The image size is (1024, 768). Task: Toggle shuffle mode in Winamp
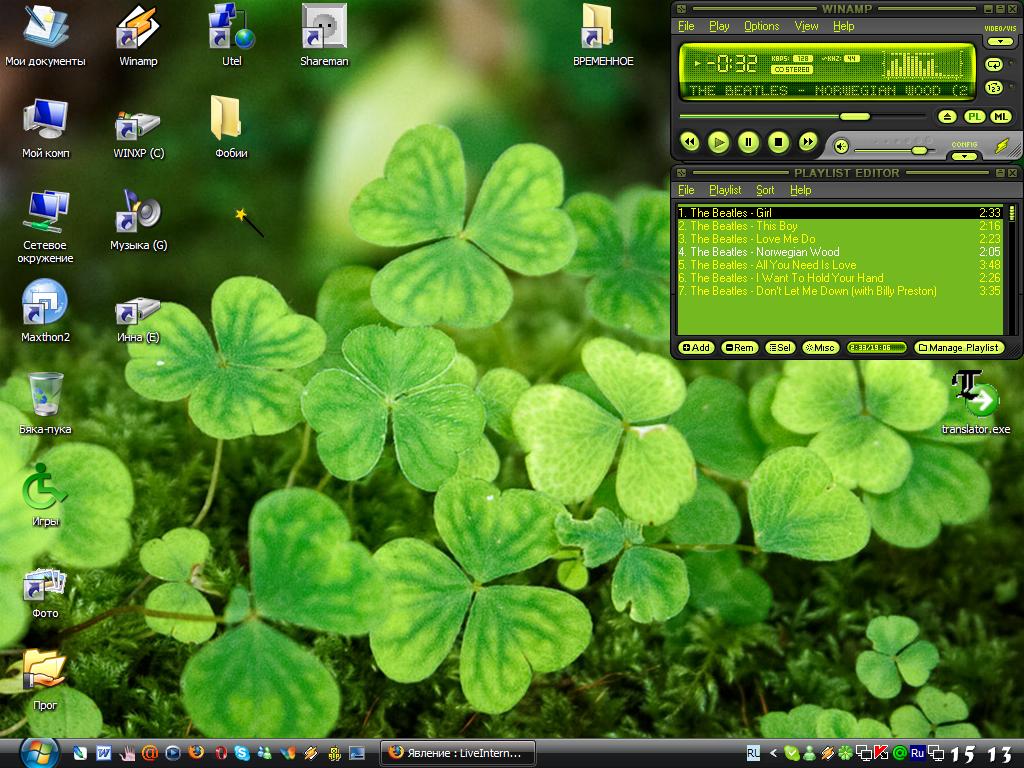[x=994, y=88]
